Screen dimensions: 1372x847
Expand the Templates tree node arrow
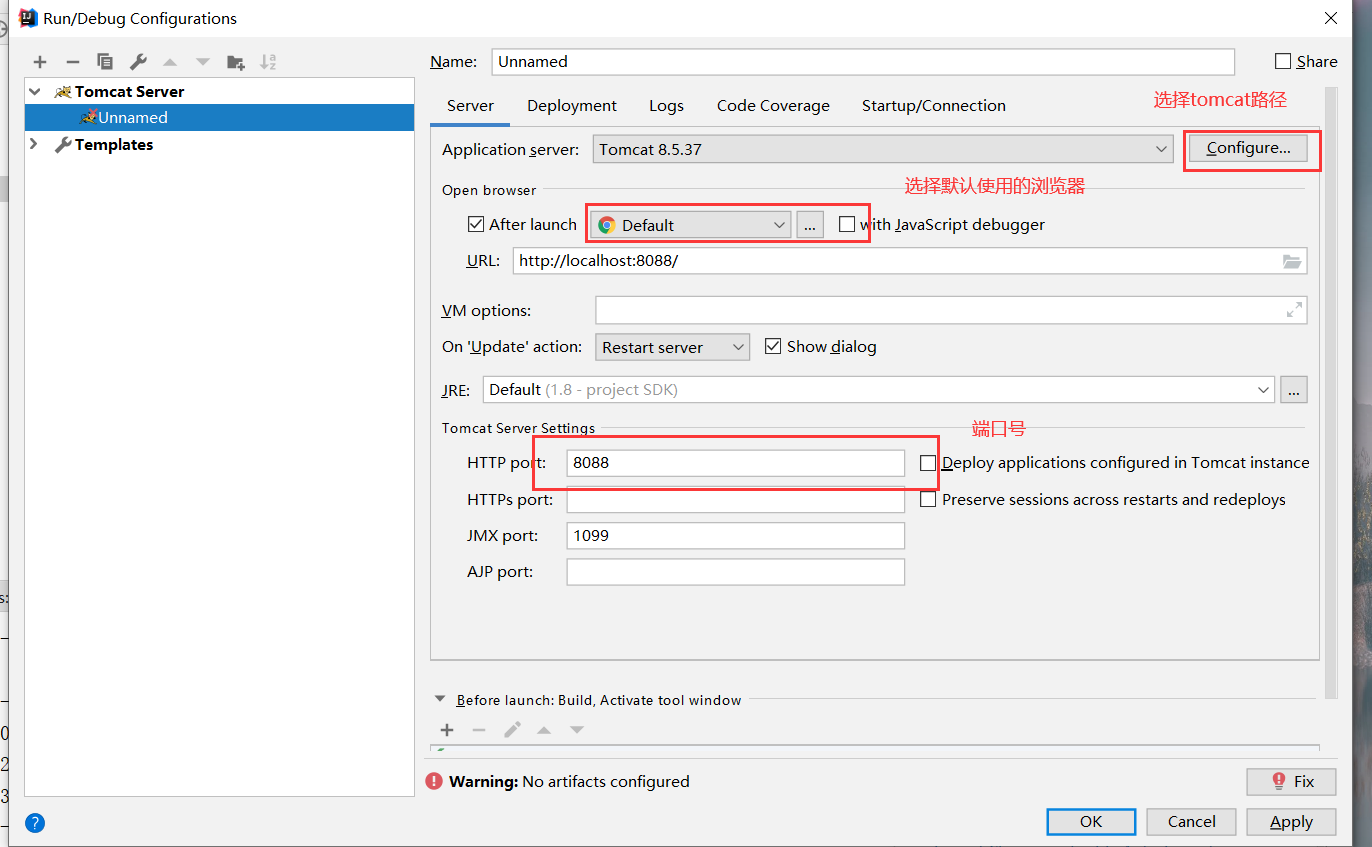[35, 144]
